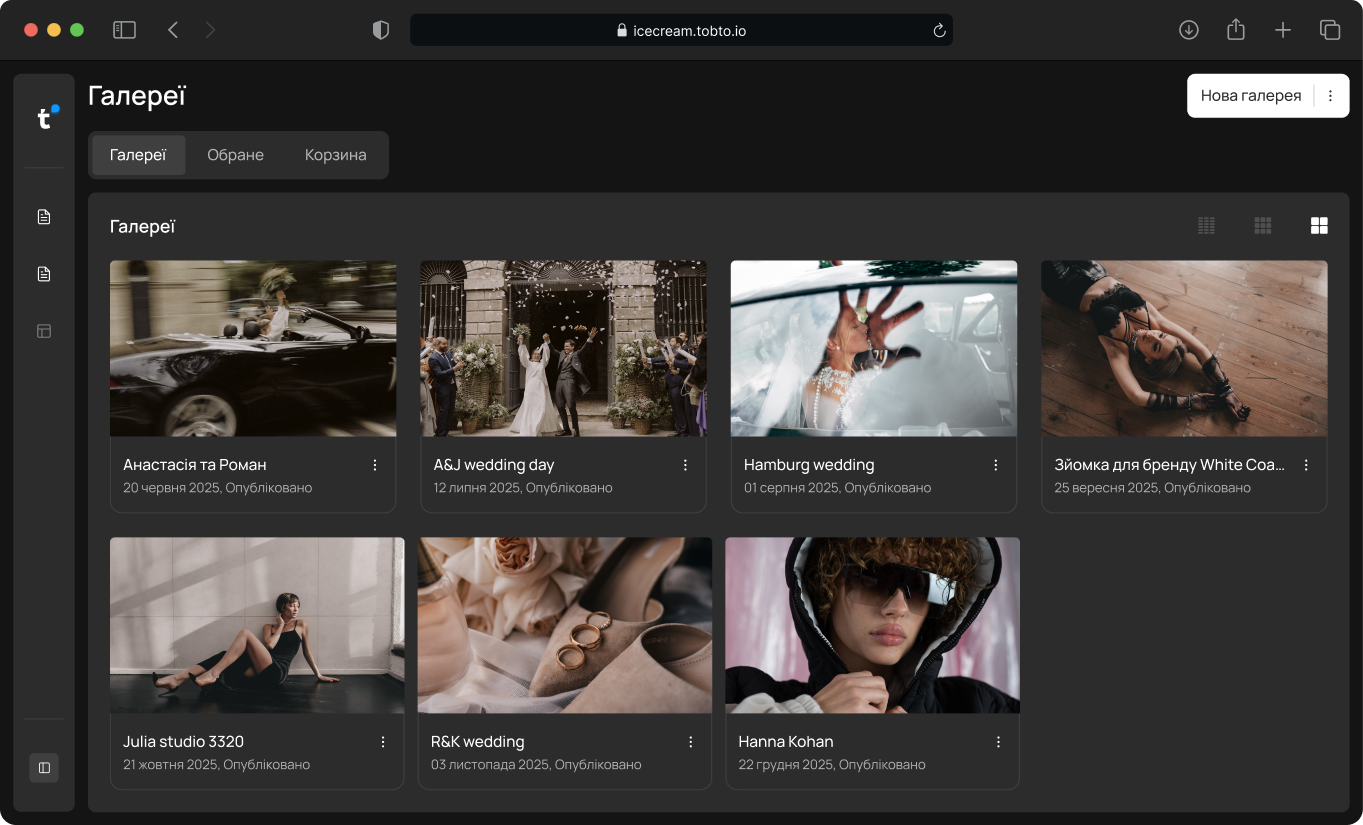The height and width of the screenshot is (825, 1363).
Task: Open tab overview in the browser
Action: [1330, 30]
